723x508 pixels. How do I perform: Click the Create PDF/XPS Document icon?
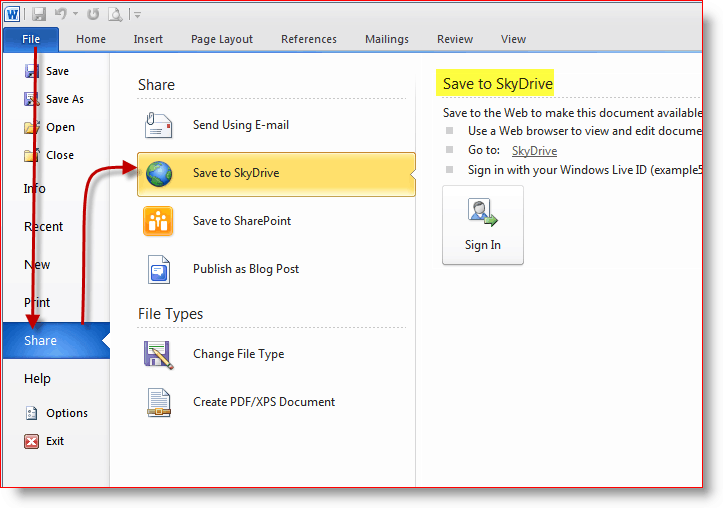pos(159,402)
